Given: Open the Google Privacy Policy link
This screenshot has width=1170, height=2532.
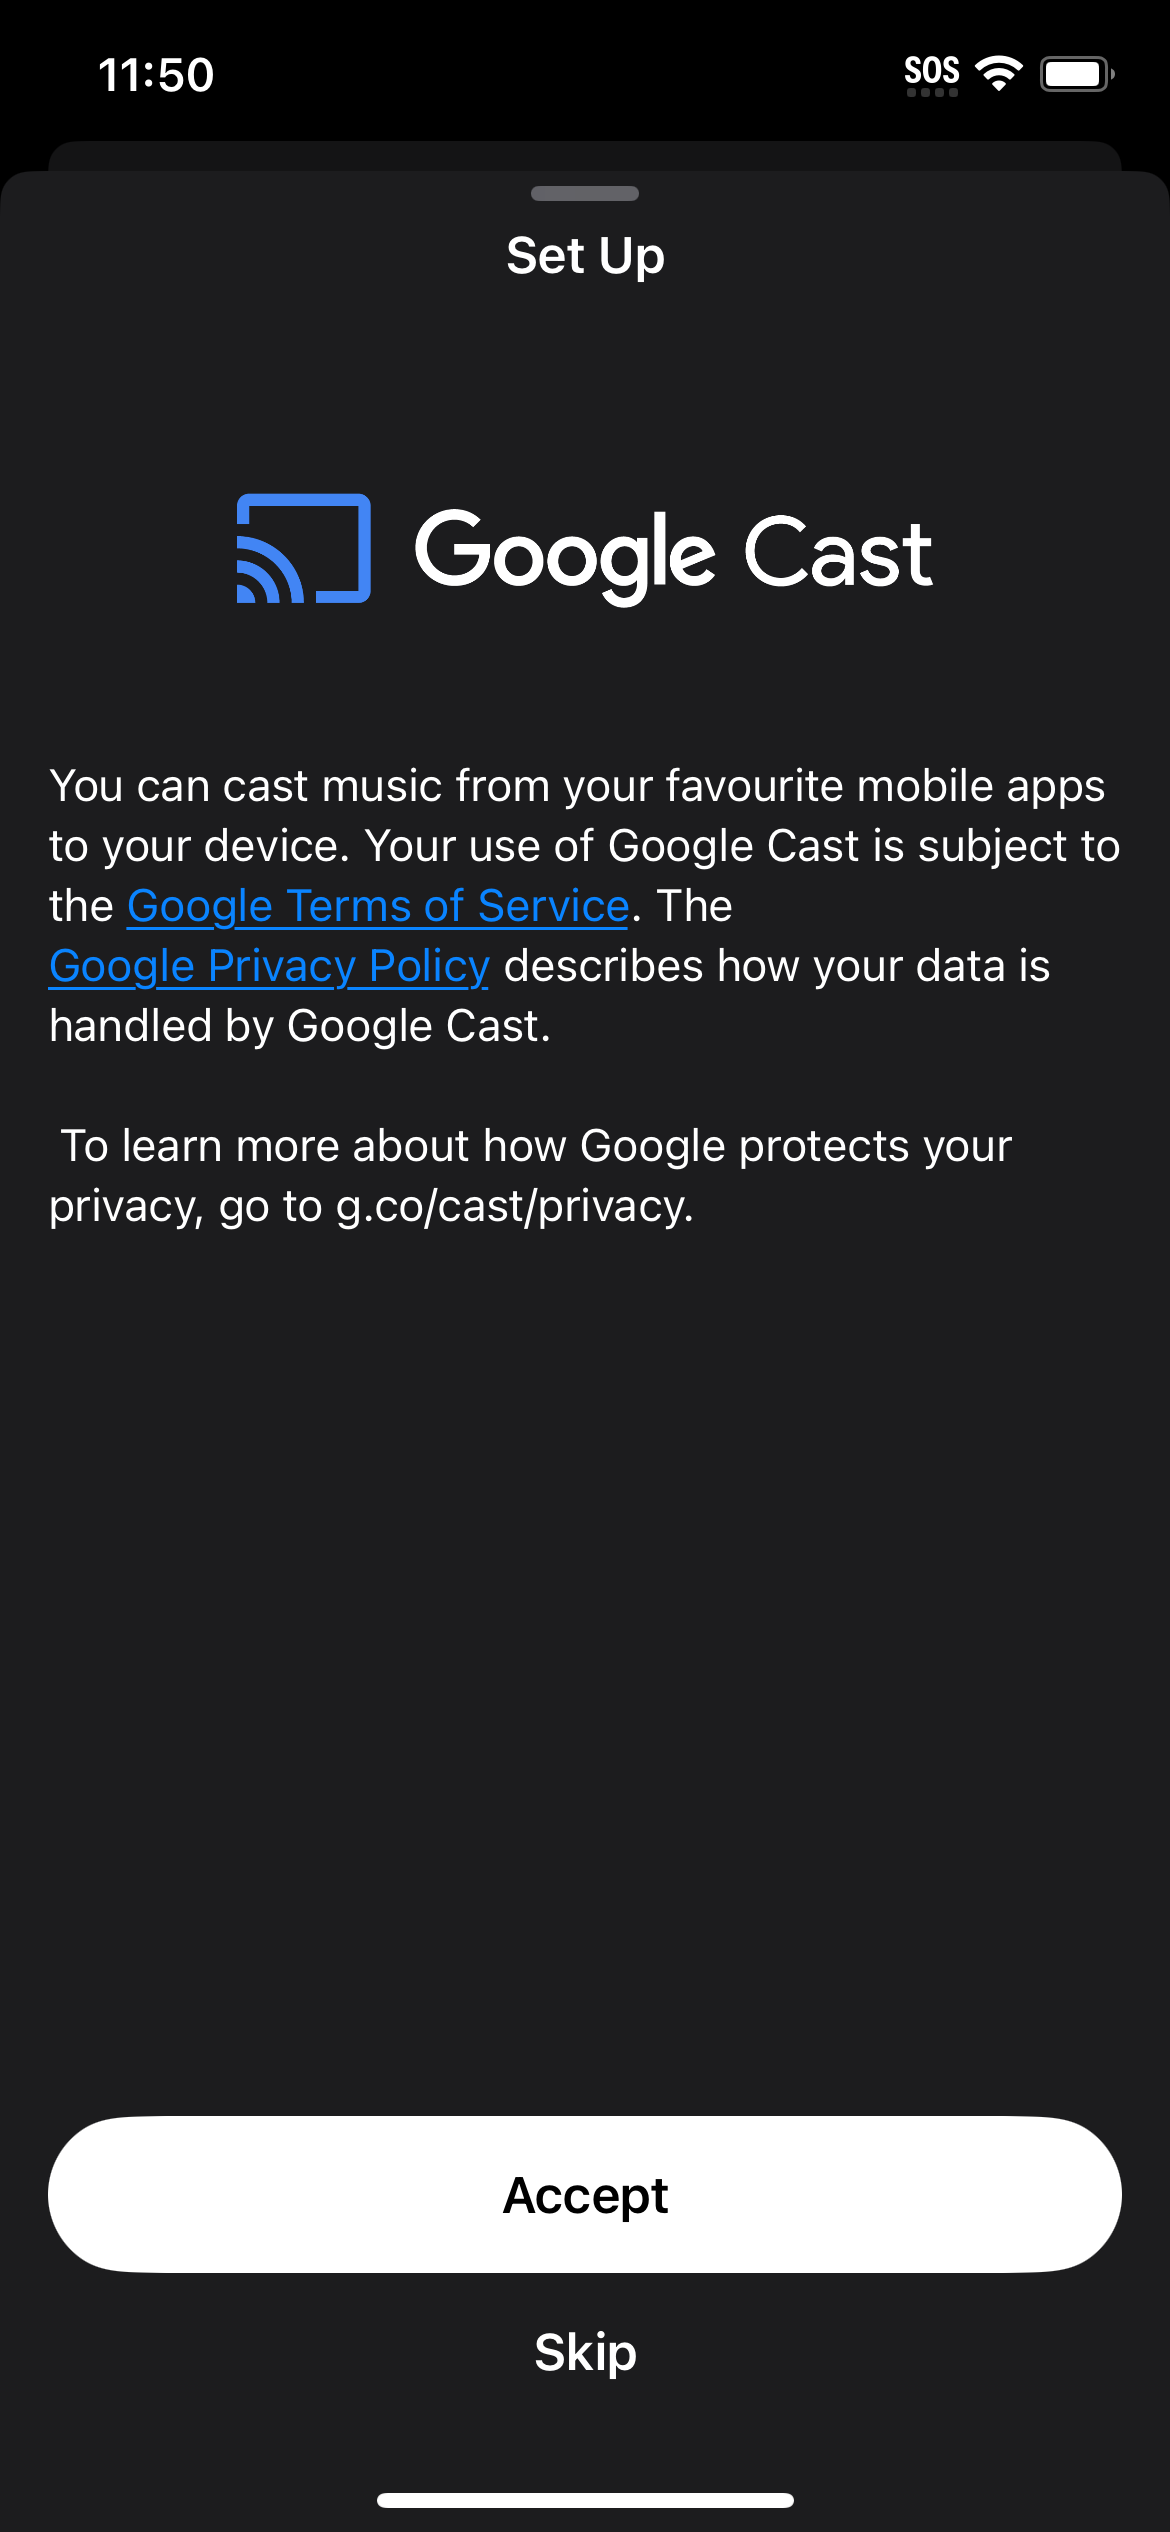Looking at the screenshot, I should (x=269, y=966).
